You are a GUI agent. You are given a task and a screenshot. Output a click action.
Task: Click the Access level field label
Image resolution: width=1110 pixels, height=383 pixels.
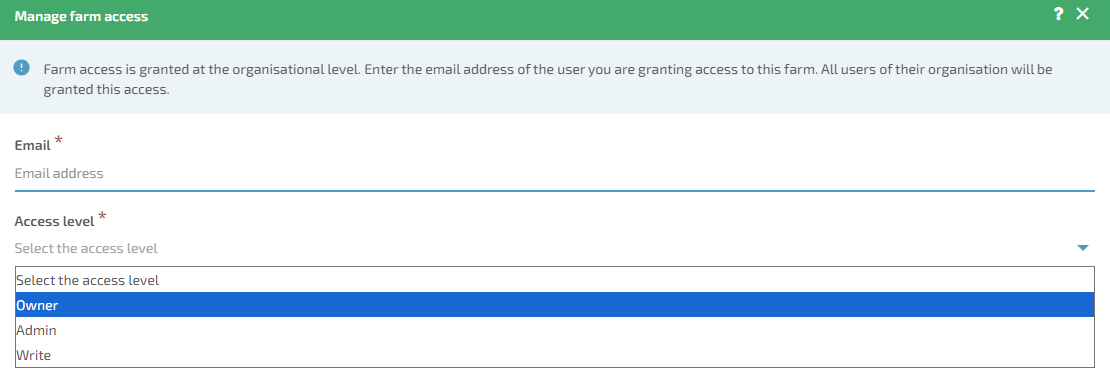[x=55, y=221]
